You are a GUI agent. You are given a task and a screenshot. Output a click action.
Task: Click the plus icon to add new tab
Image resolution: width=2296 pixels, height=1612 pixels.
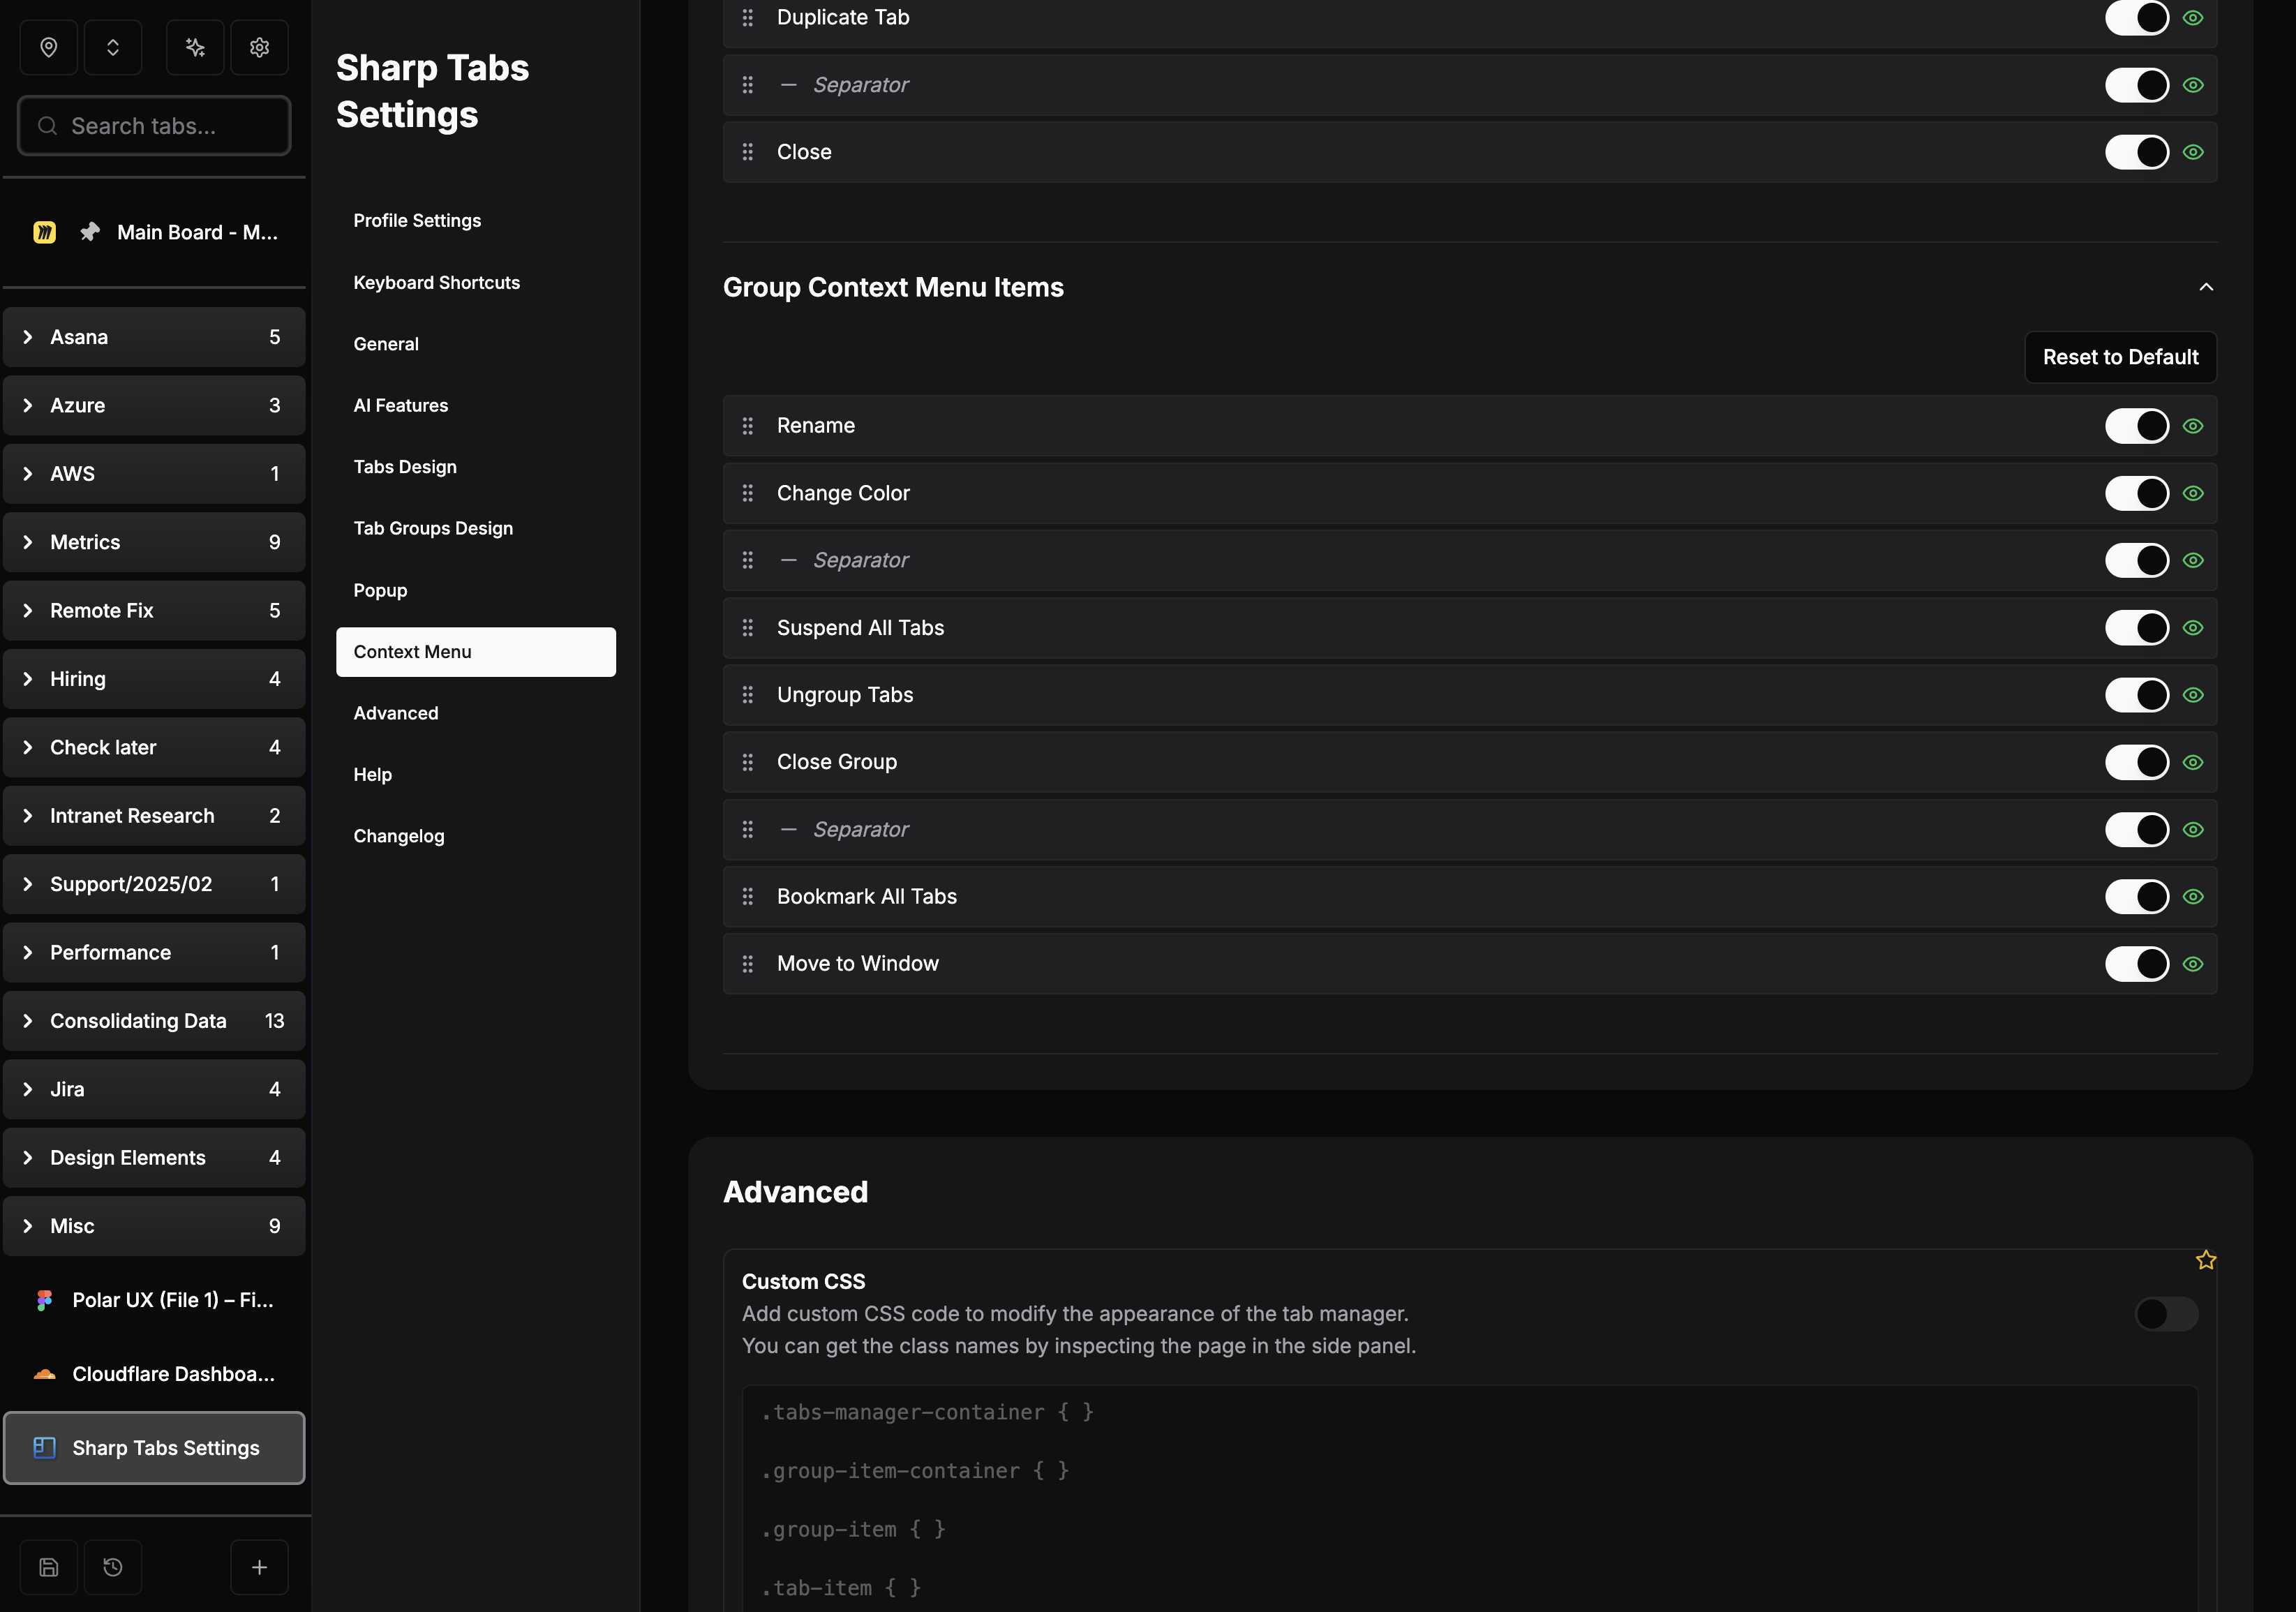[x=259, y=1567]
